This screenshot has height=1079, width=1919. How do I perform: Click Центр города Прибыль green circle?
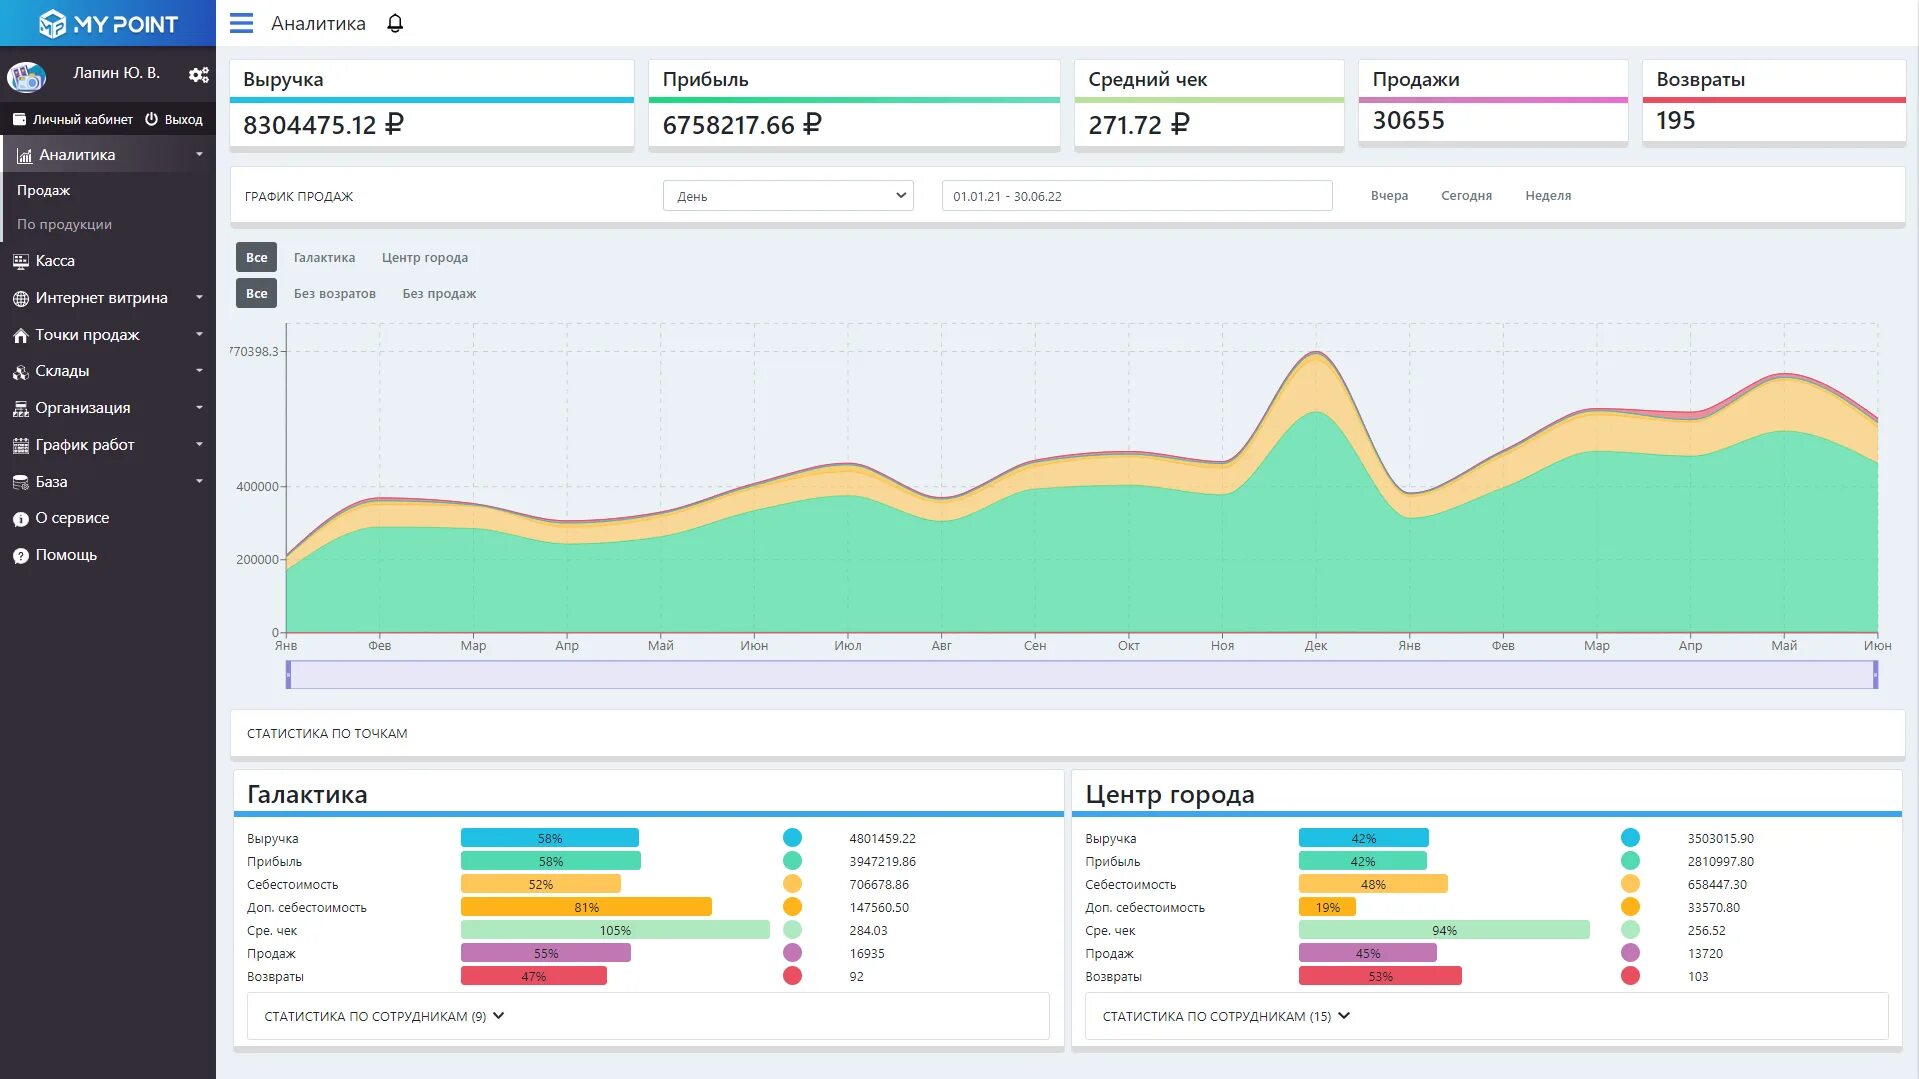[x=1630, y=861]
